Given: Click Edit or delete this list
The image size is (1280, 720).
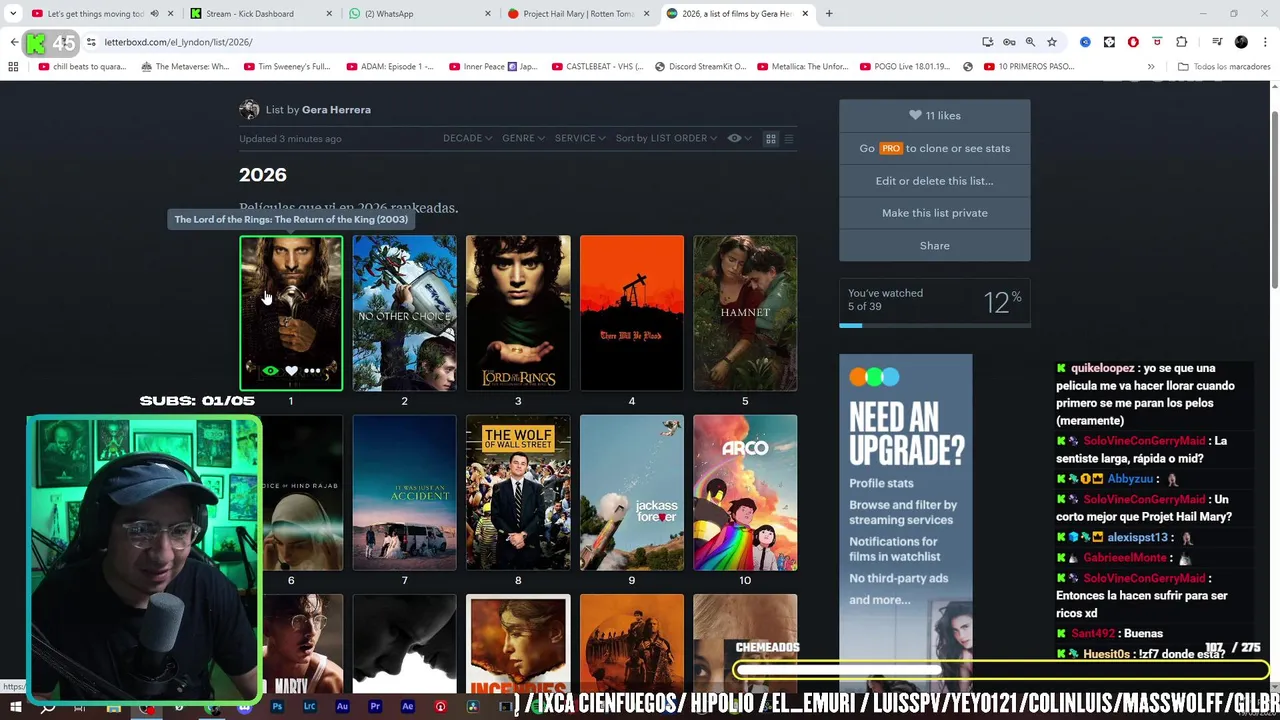Looking at the screenshot, I should point(934,181).
